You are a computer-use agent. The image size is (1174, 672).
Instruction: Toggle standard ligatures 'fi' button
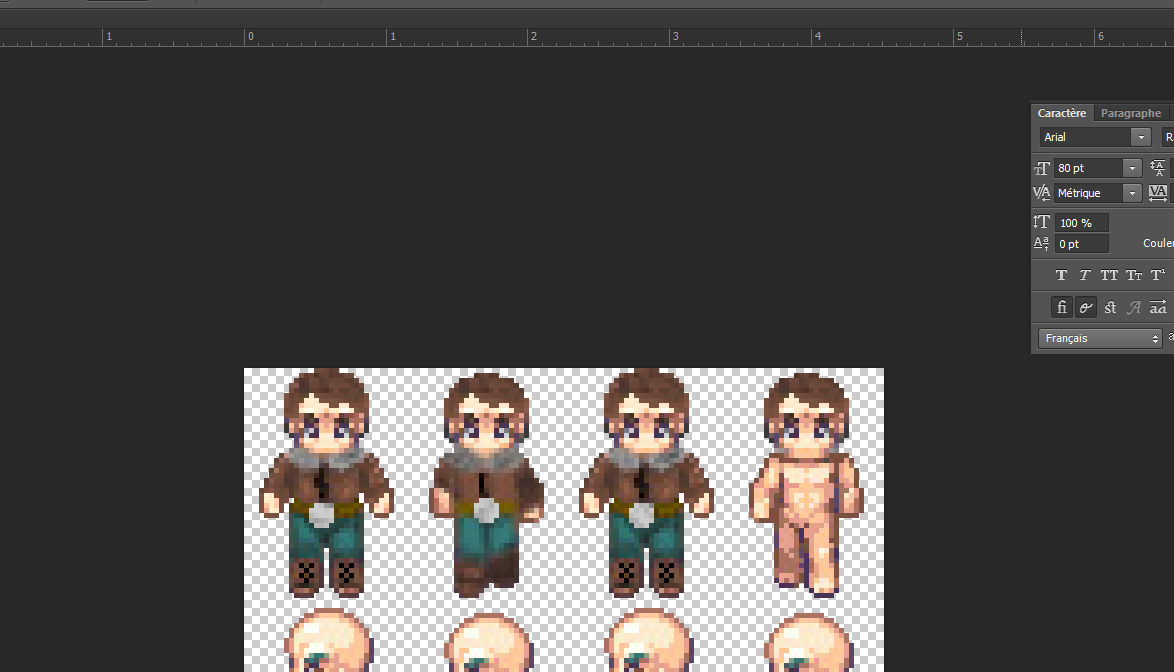1061,308
